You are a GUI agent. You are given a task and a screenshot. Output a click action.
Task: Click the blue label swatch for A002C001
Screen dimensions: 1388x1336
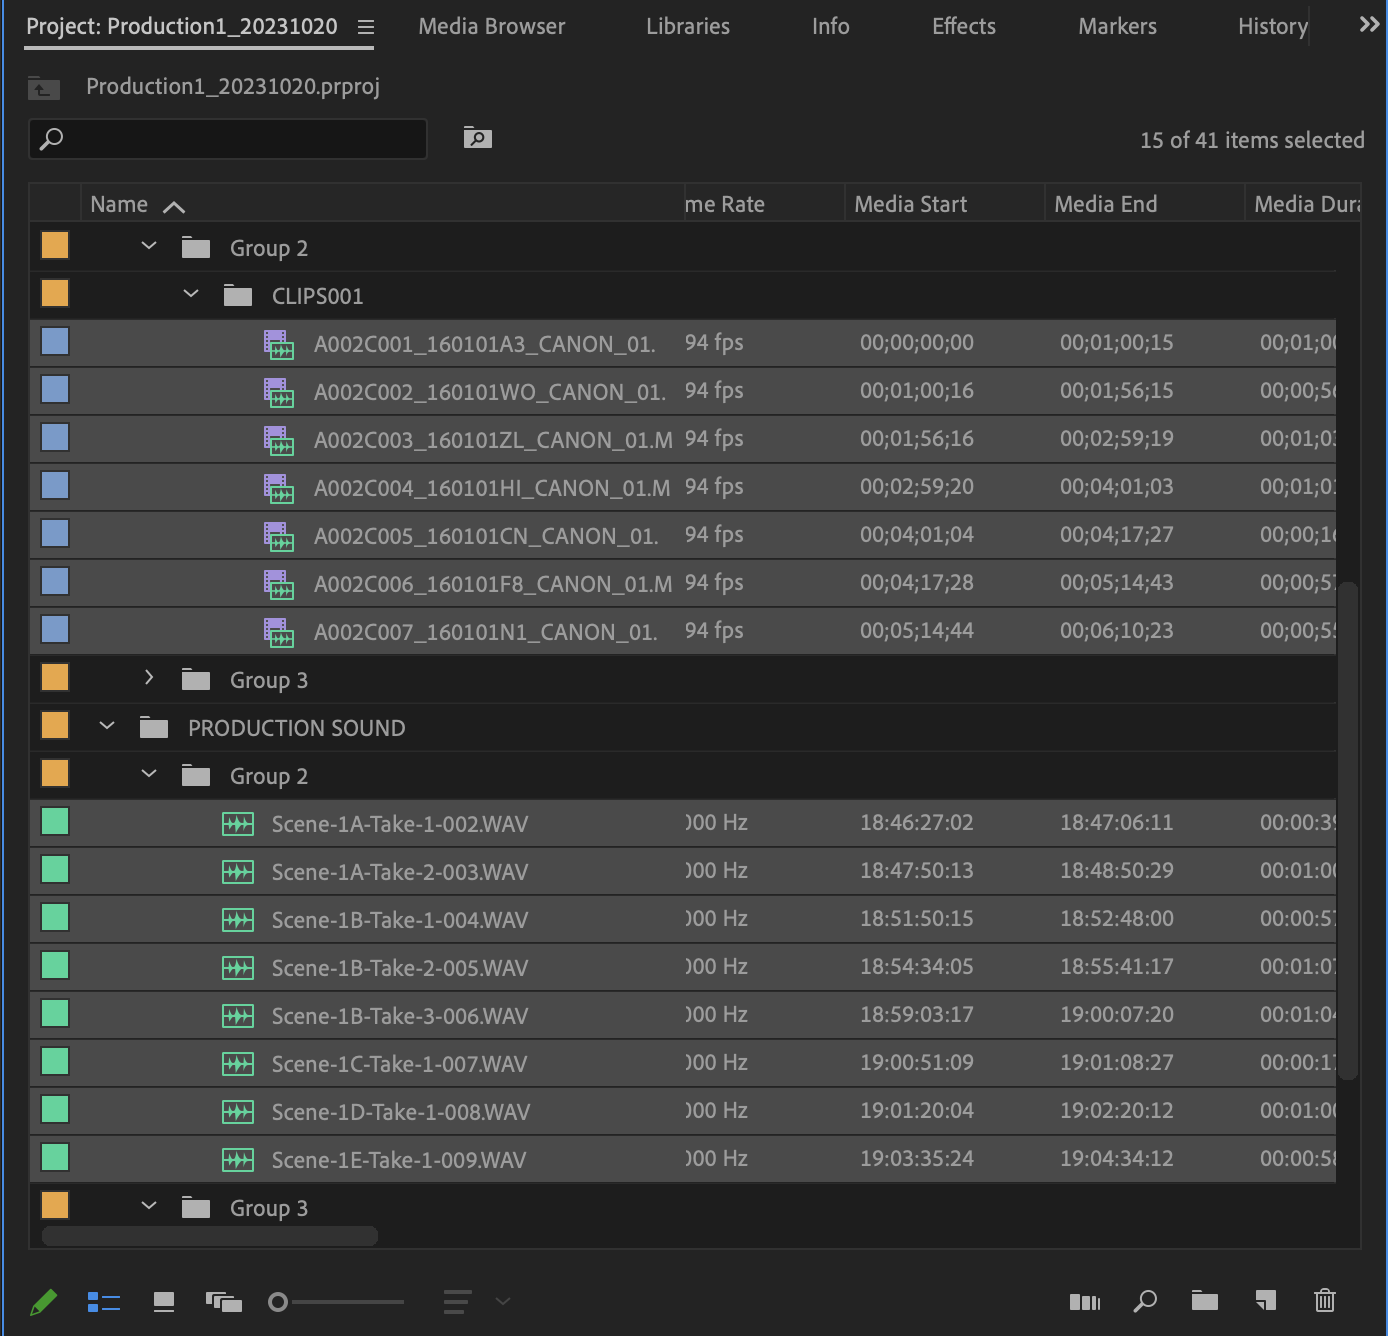(55, 341)
